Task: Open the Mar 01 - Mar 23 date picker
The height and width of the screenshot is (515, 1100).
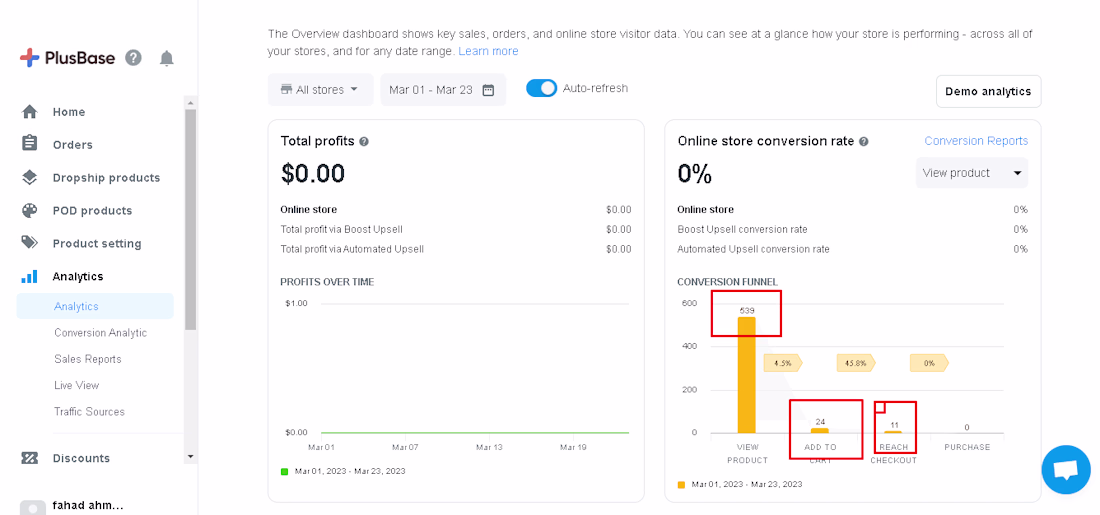Action: coord(443,90)
